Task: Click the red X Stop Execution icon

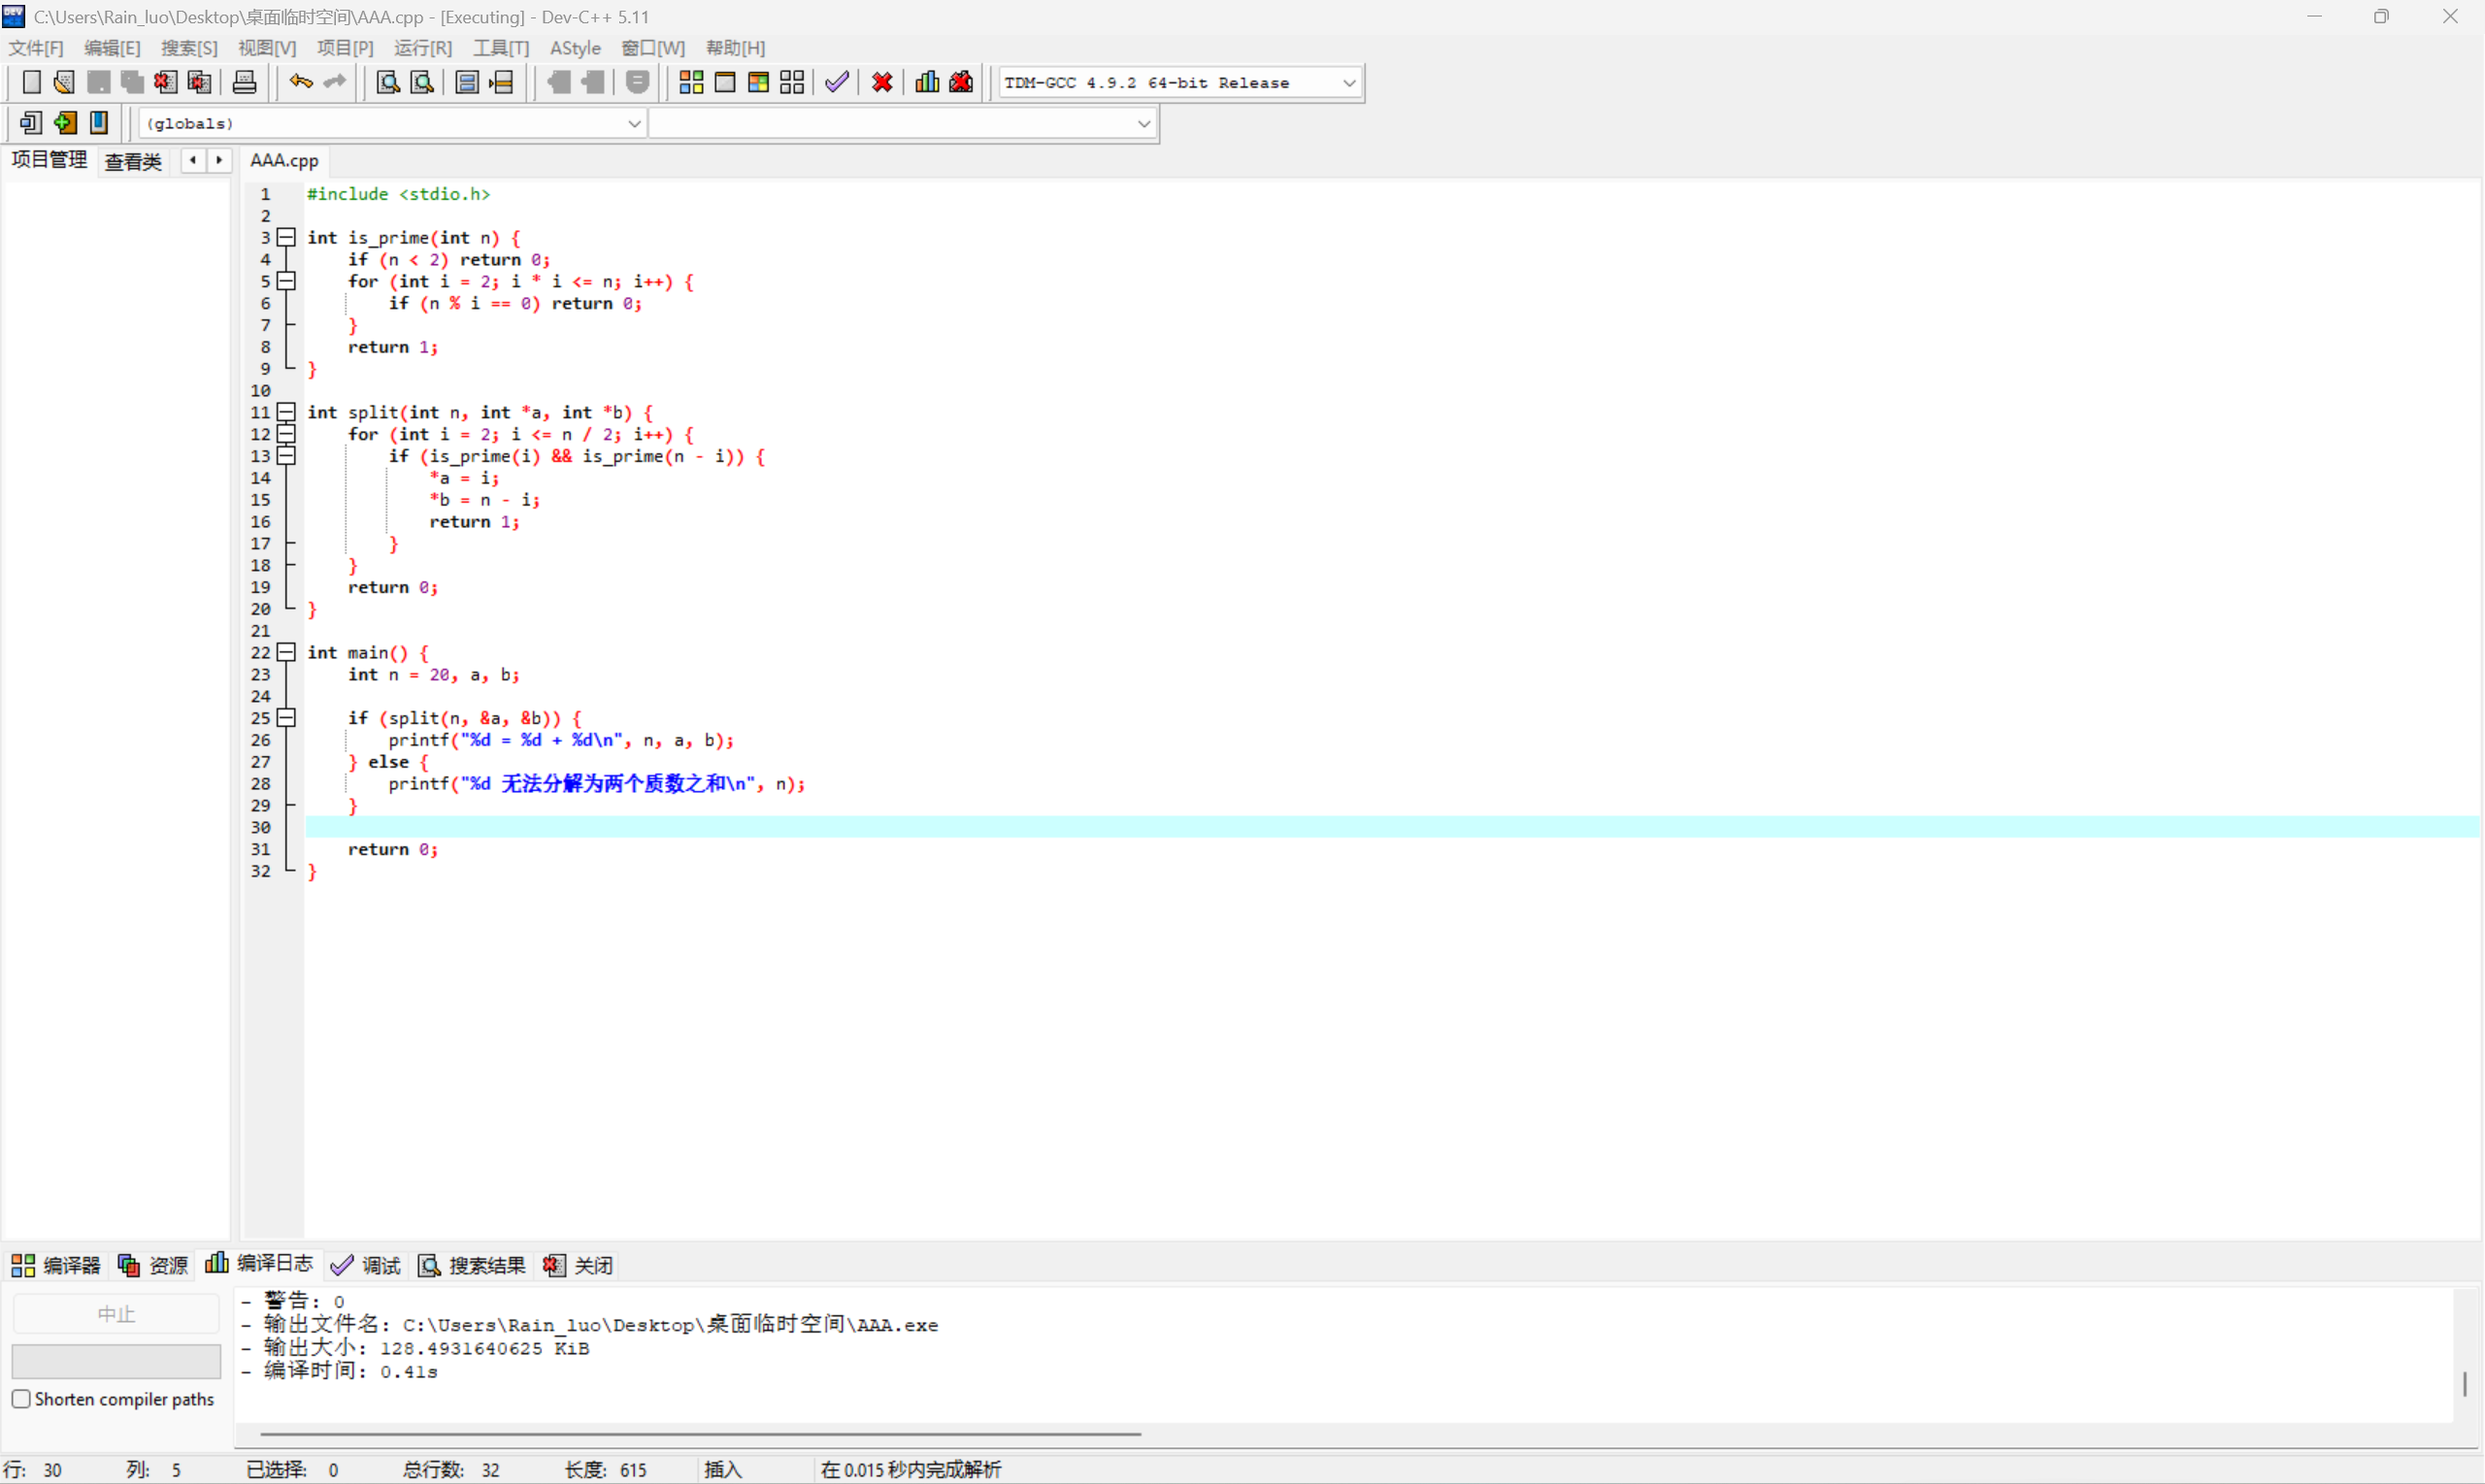Action: pyautogui.click(x=882, y=82)
